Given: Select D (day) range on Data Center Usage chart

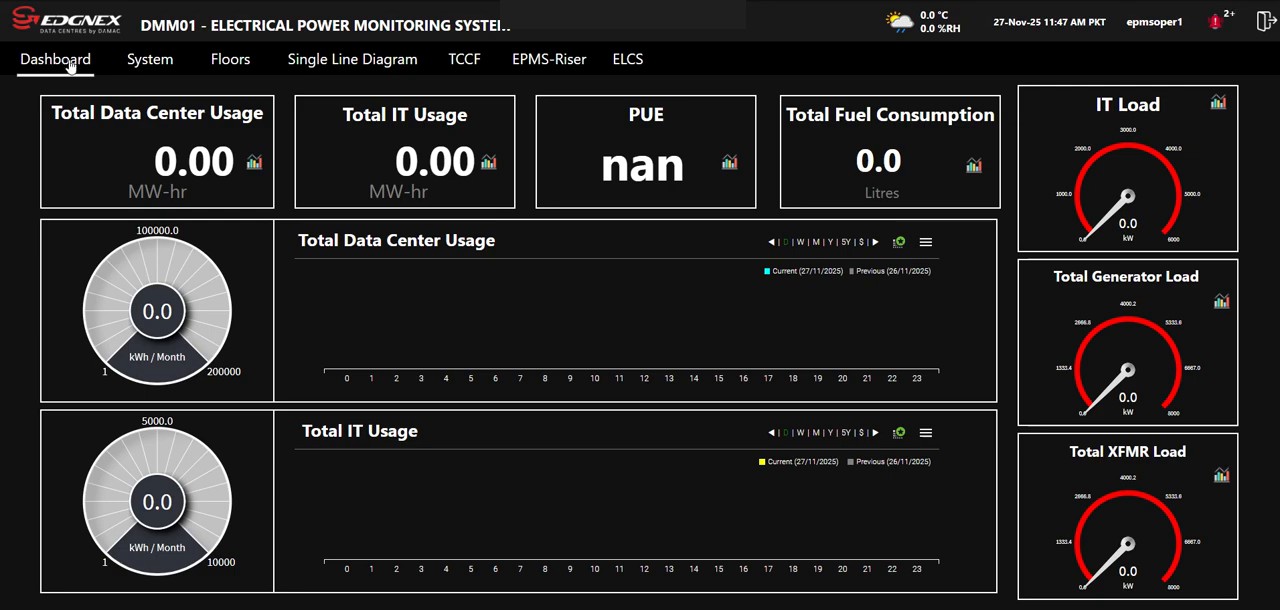Looking at the screenshot, I should tap(786, 242).
